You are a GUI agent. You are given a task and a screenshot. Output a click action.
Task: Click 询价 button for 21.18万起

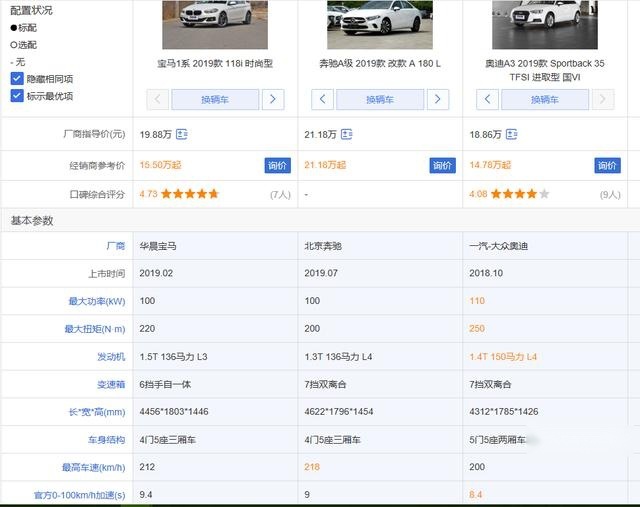[442, 165]
